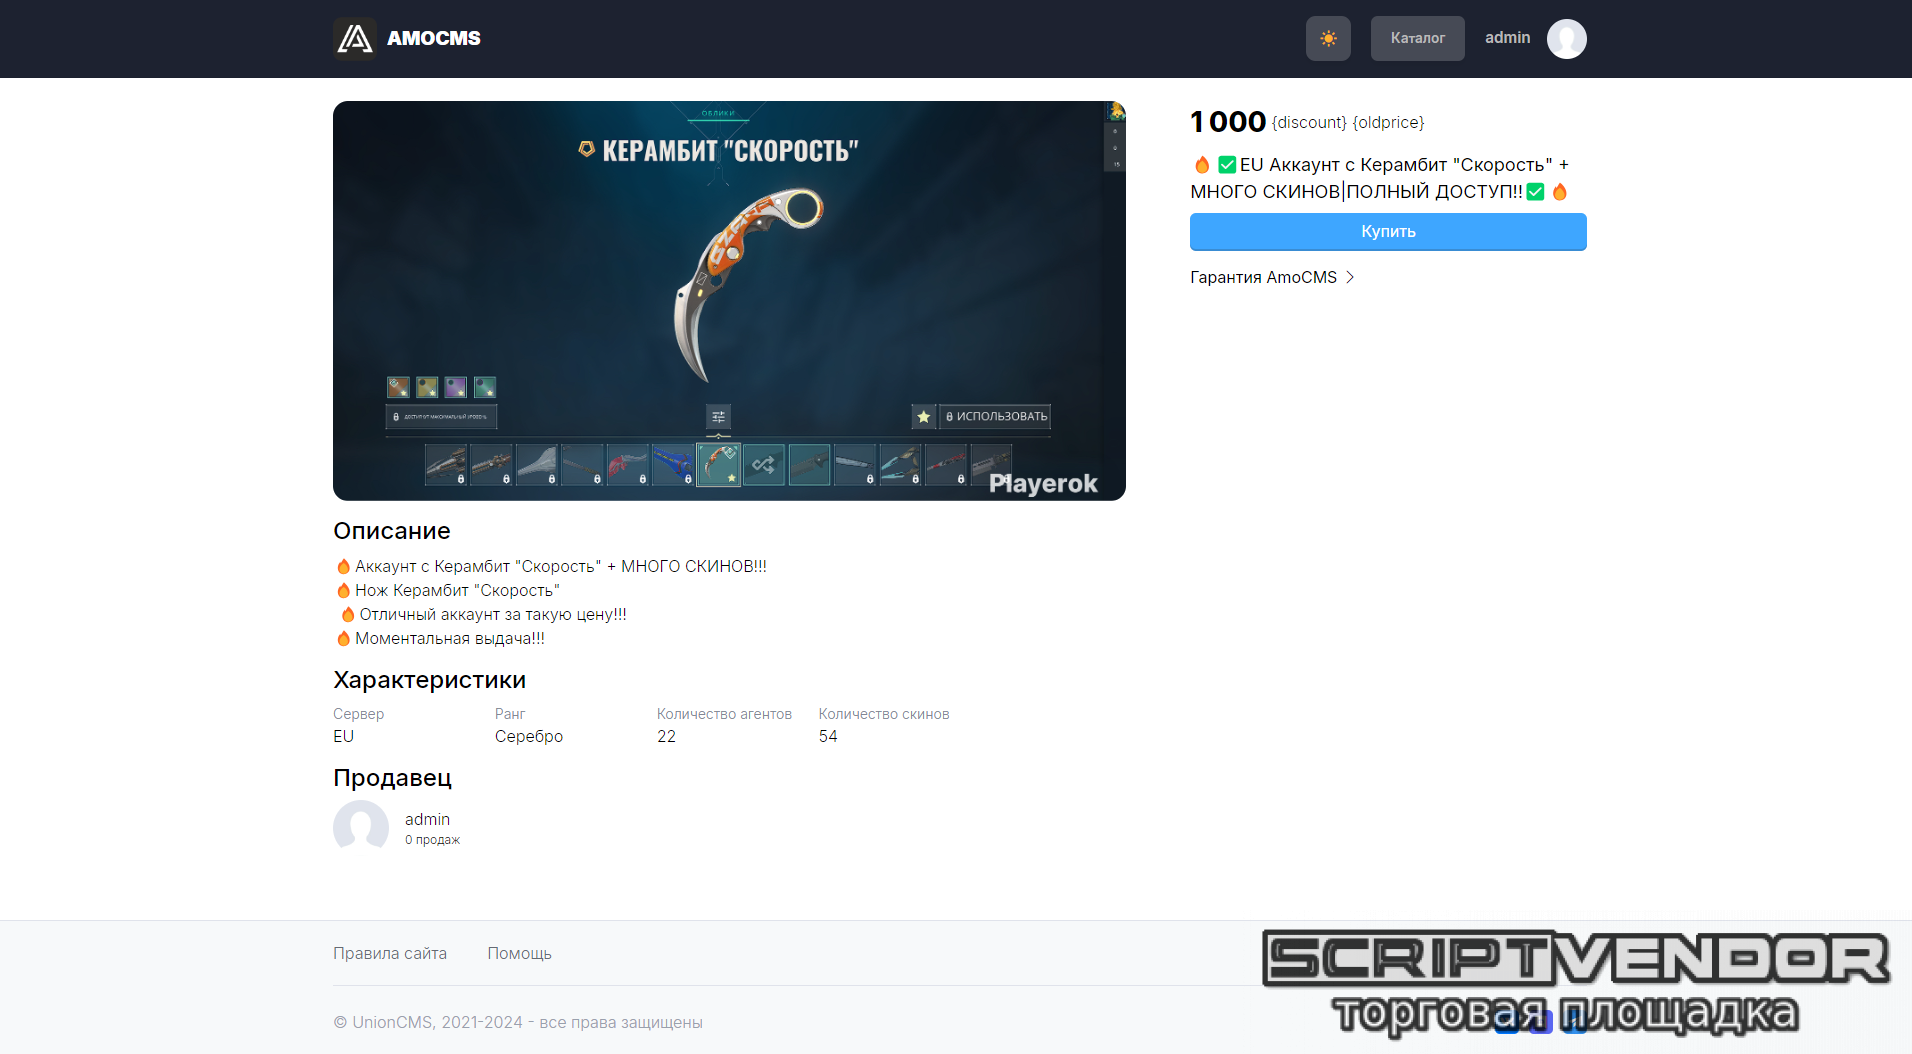Click the AmoCMS logo icon

tap(355, 38)
